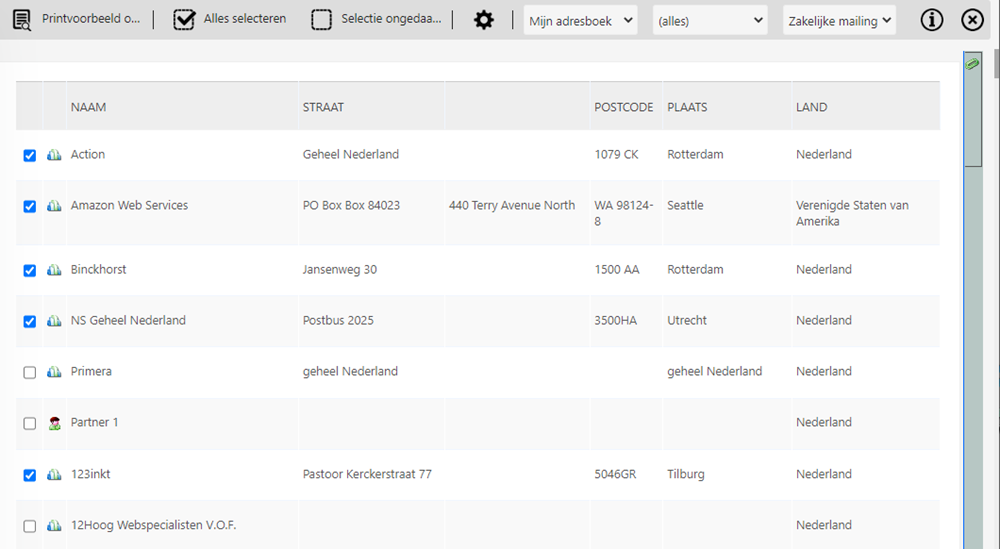1000x549 pixels.
Task: Open the print preview icon
Action: click(x=22, y=20)
